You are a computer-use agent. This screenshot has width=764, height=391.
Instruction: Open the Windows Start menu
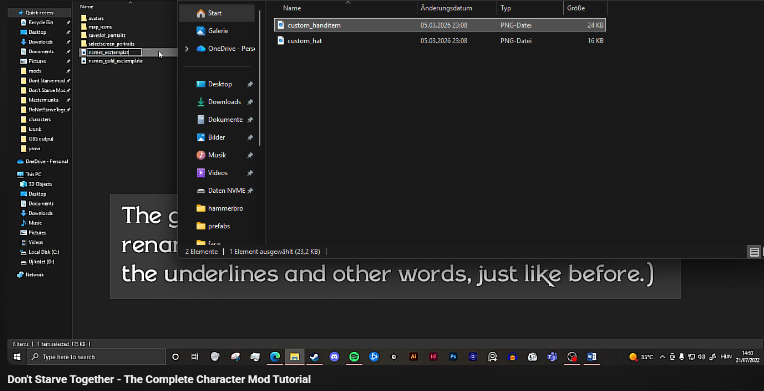pos(17,357)
